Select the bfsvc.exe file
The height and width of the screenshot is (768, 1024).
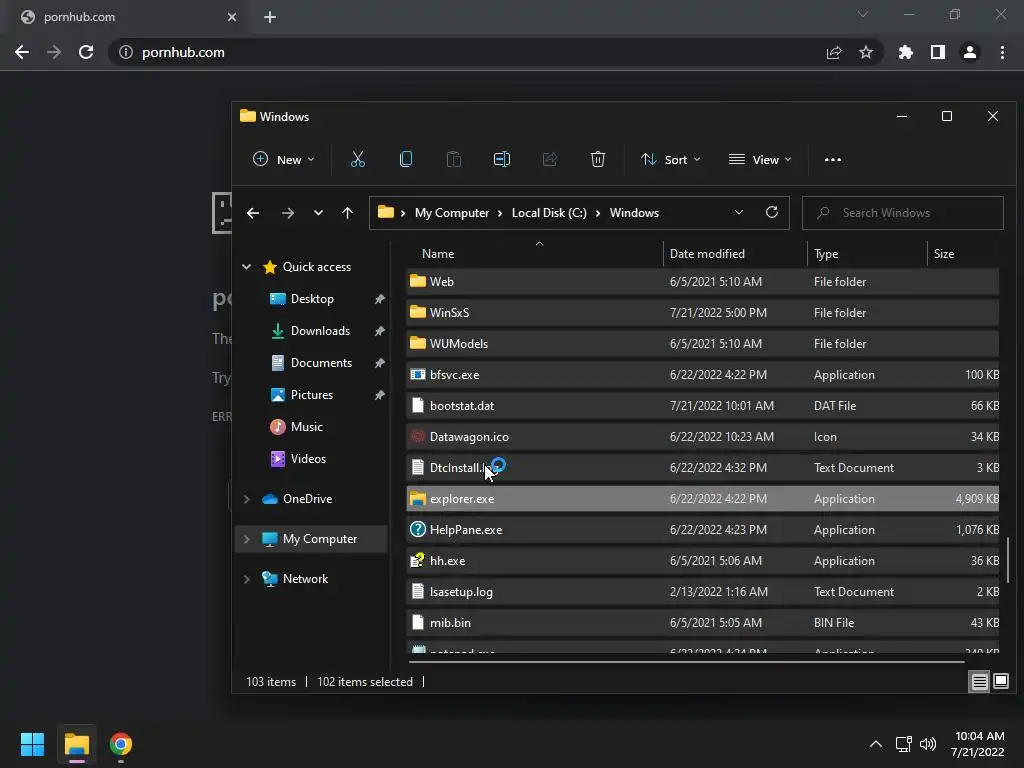coord(703,375)
